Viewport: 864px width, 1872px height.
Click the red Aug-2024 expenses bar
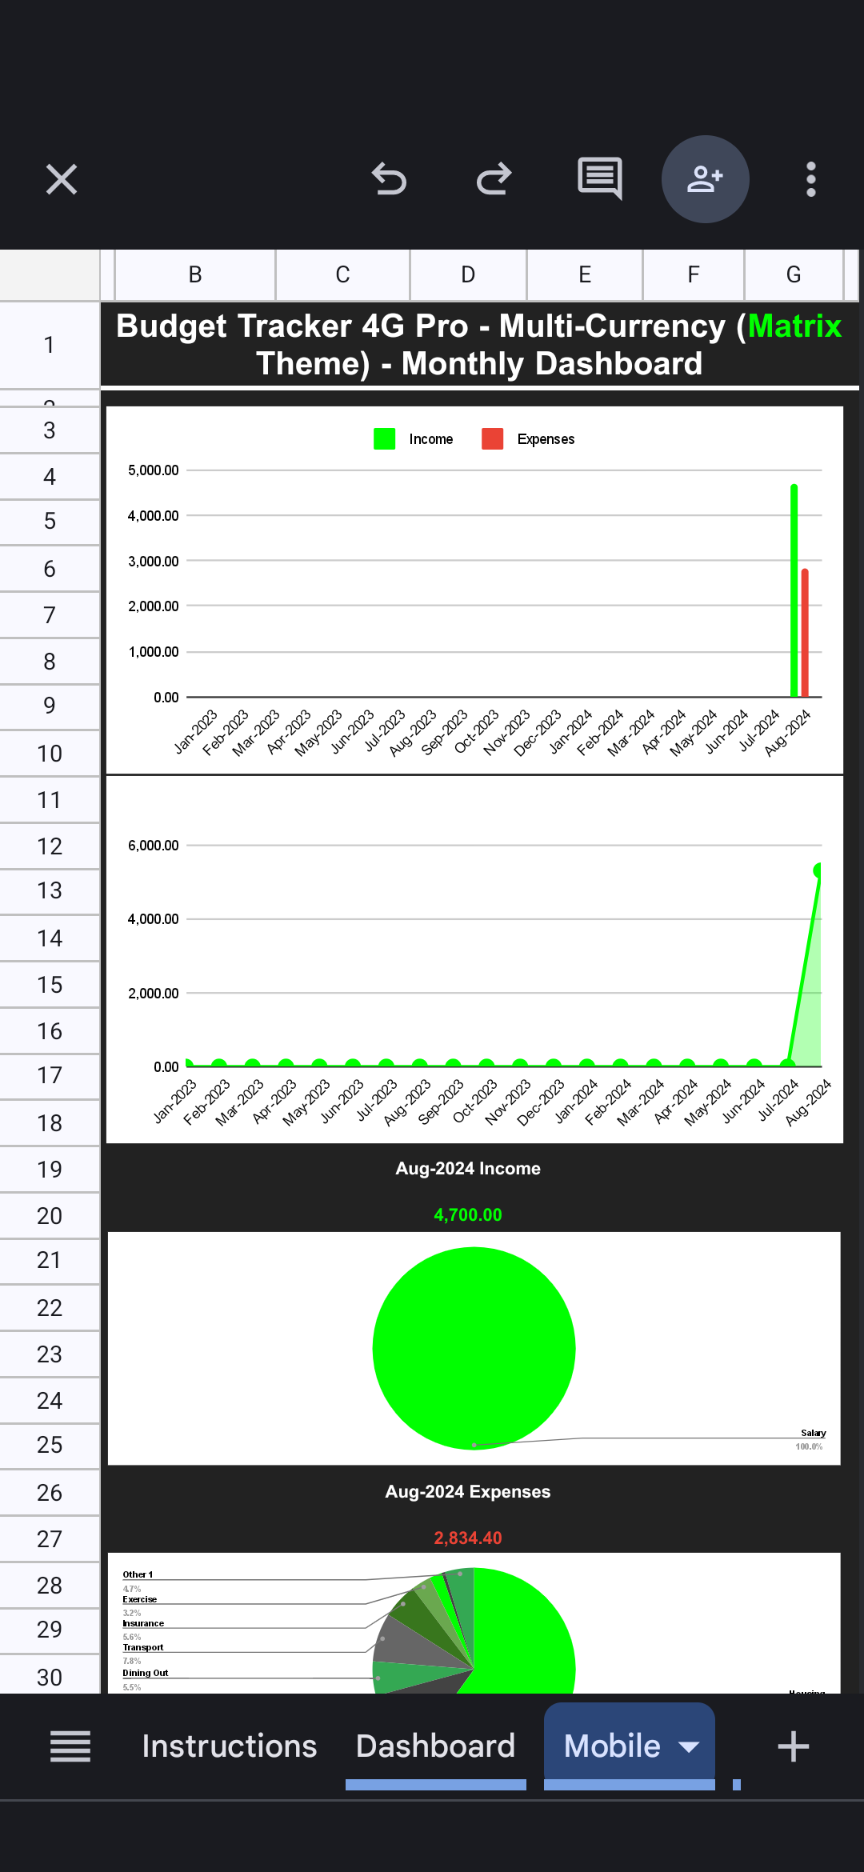805,632
